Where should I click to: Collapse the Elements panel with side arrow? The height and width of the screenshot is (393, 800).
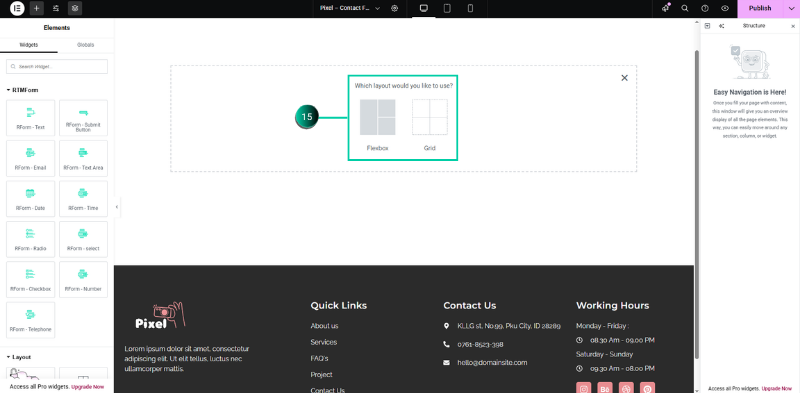pyautogui.click(x=117, y=207)
